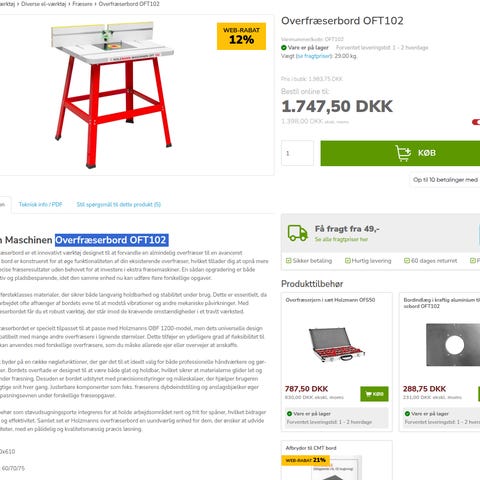Click the Sikker betaling check icon
The height and width of the screenshot is (480, 480).
pyautogui.click(x=289, y=261)
